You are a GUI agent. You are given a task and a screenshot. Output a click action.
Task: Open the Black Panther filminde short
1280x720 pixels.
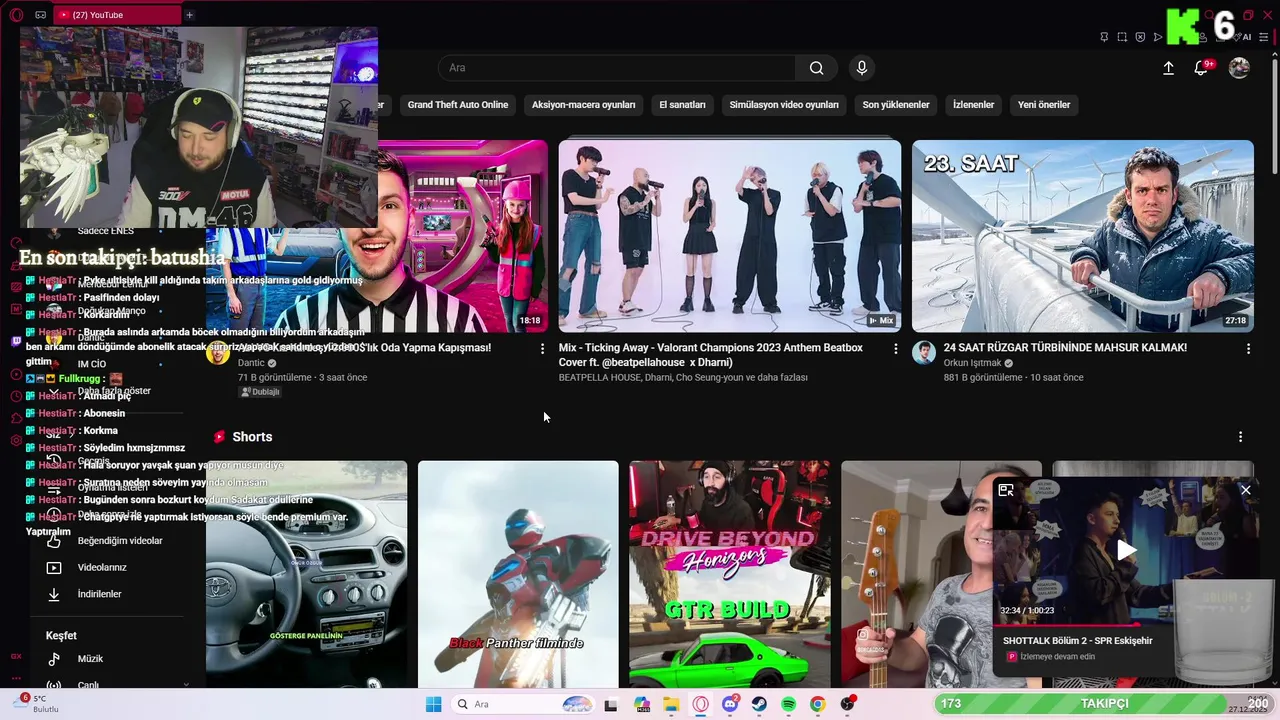point(518,574)
